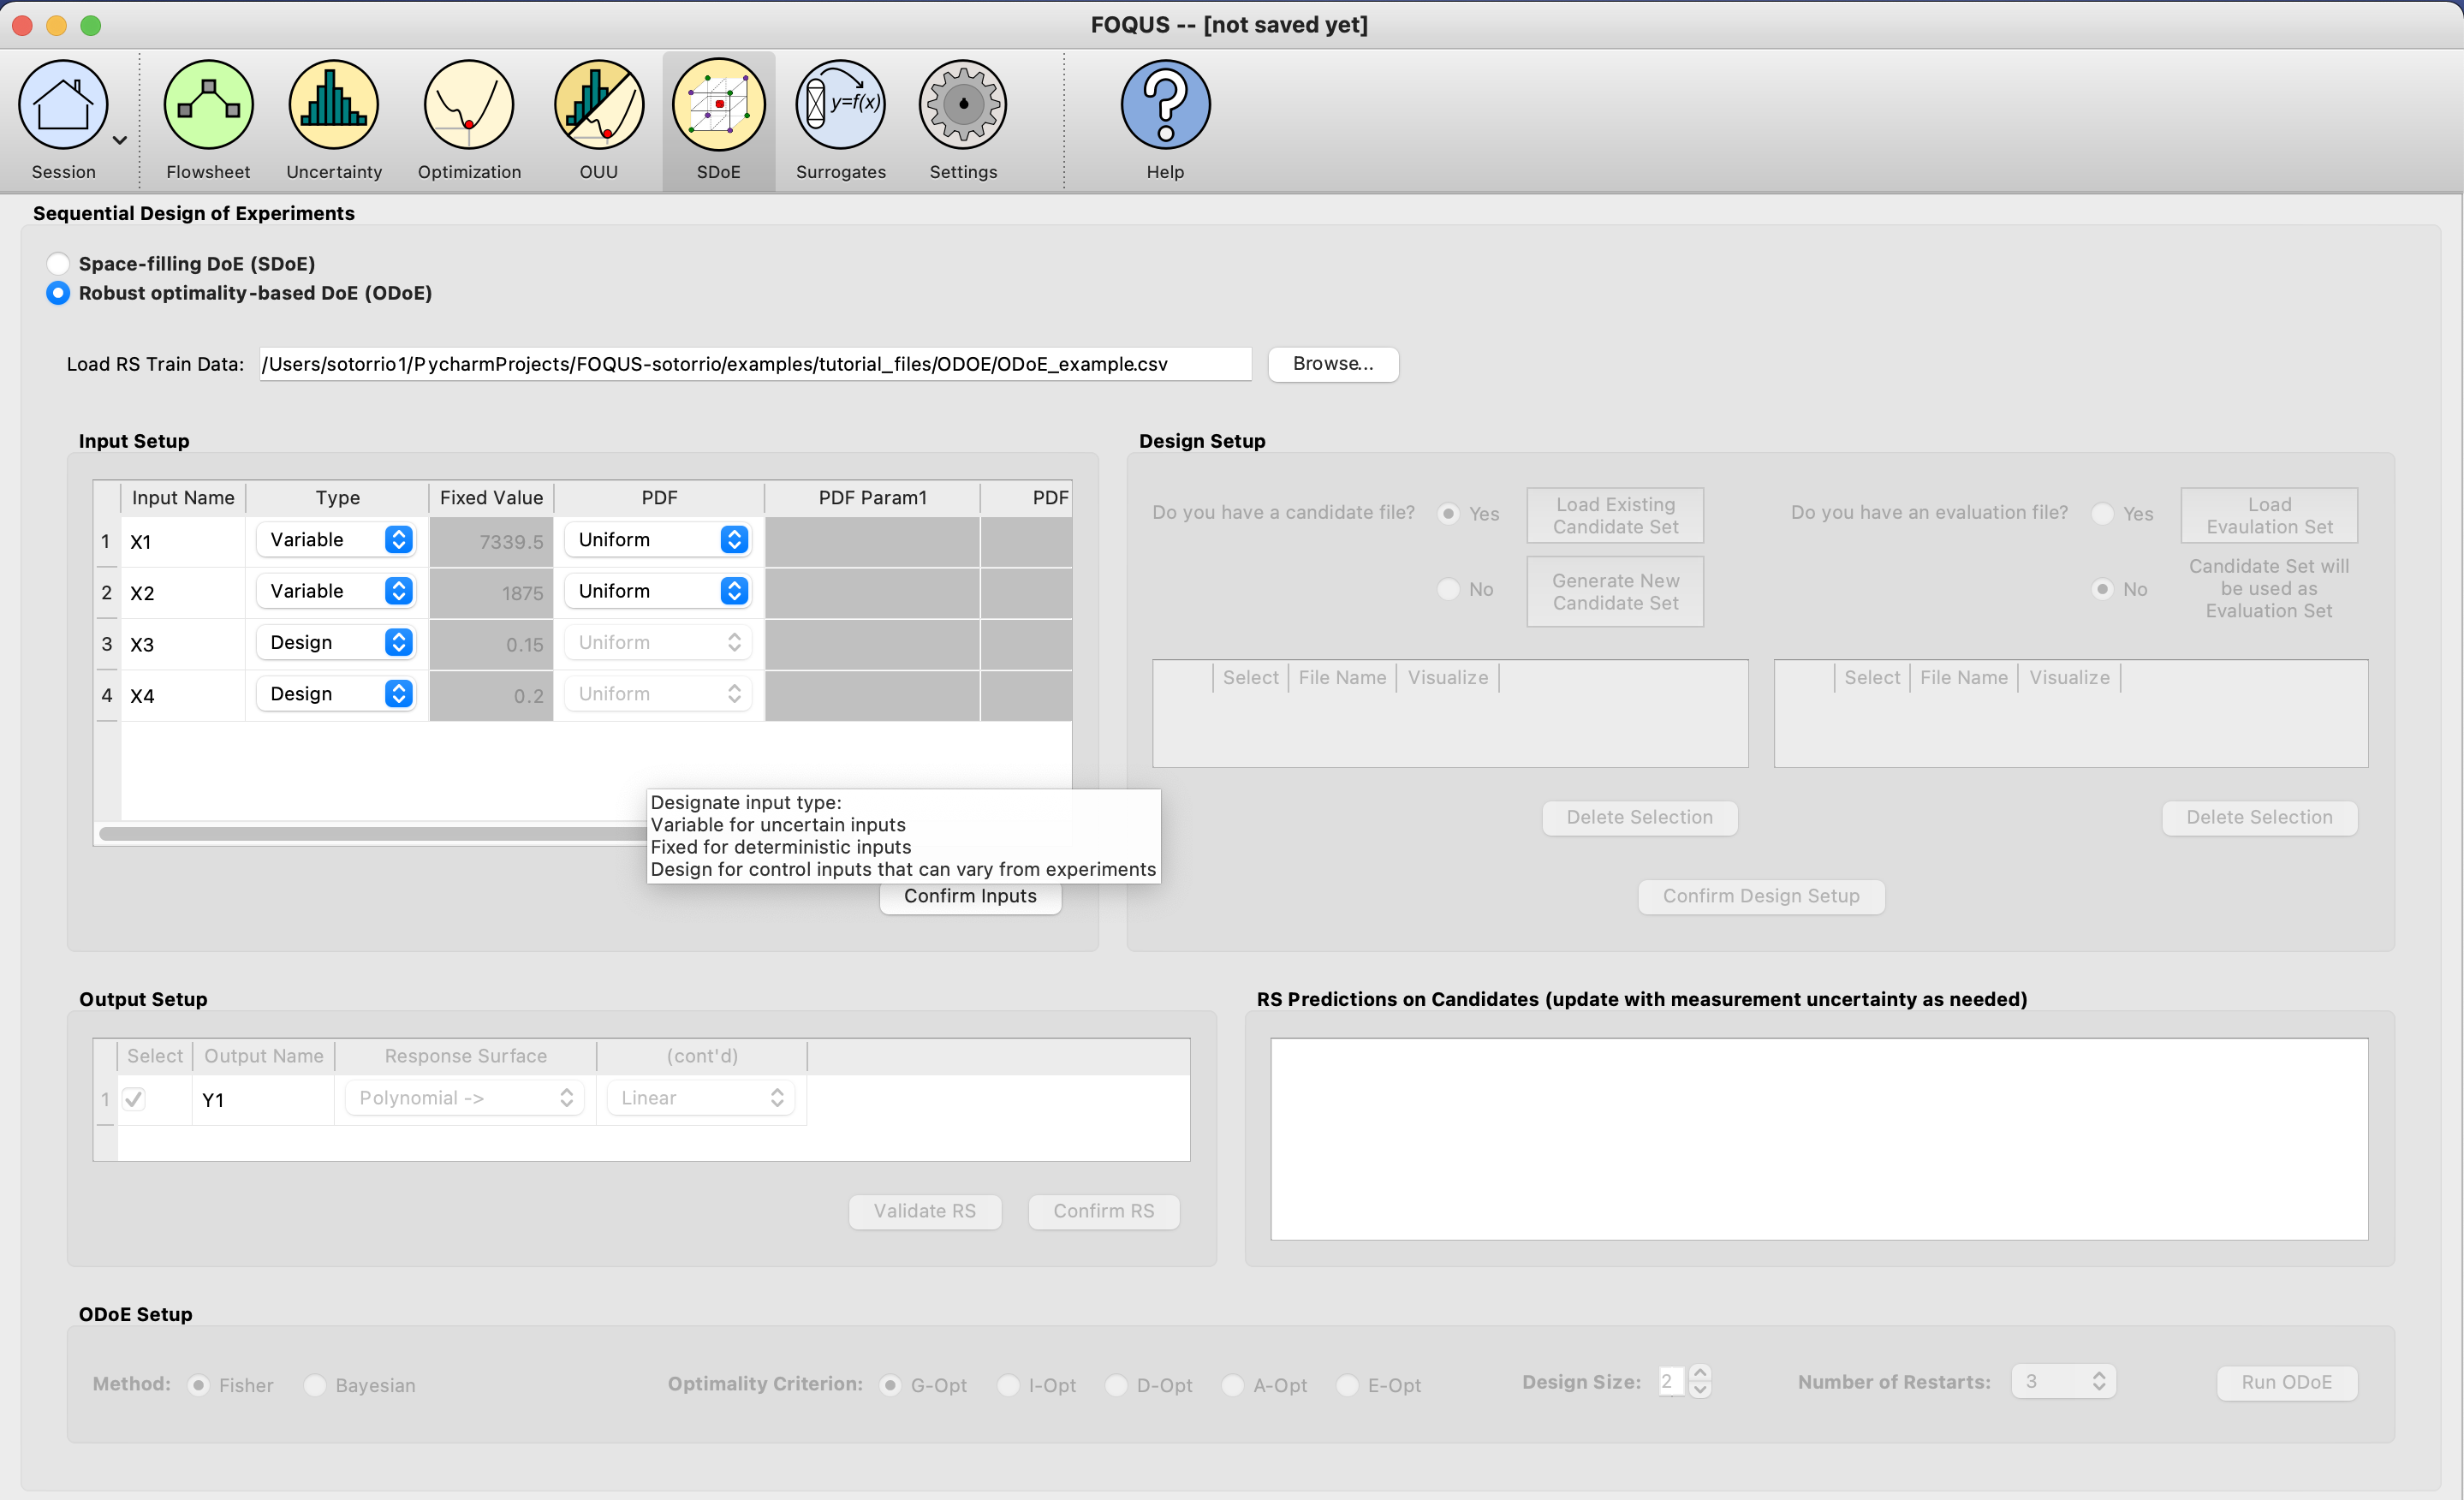The height and width of the screenshot is (1500, 2464).
Task: Choose the D-Opt optimality criterion
Action: coord(1116,1385)
